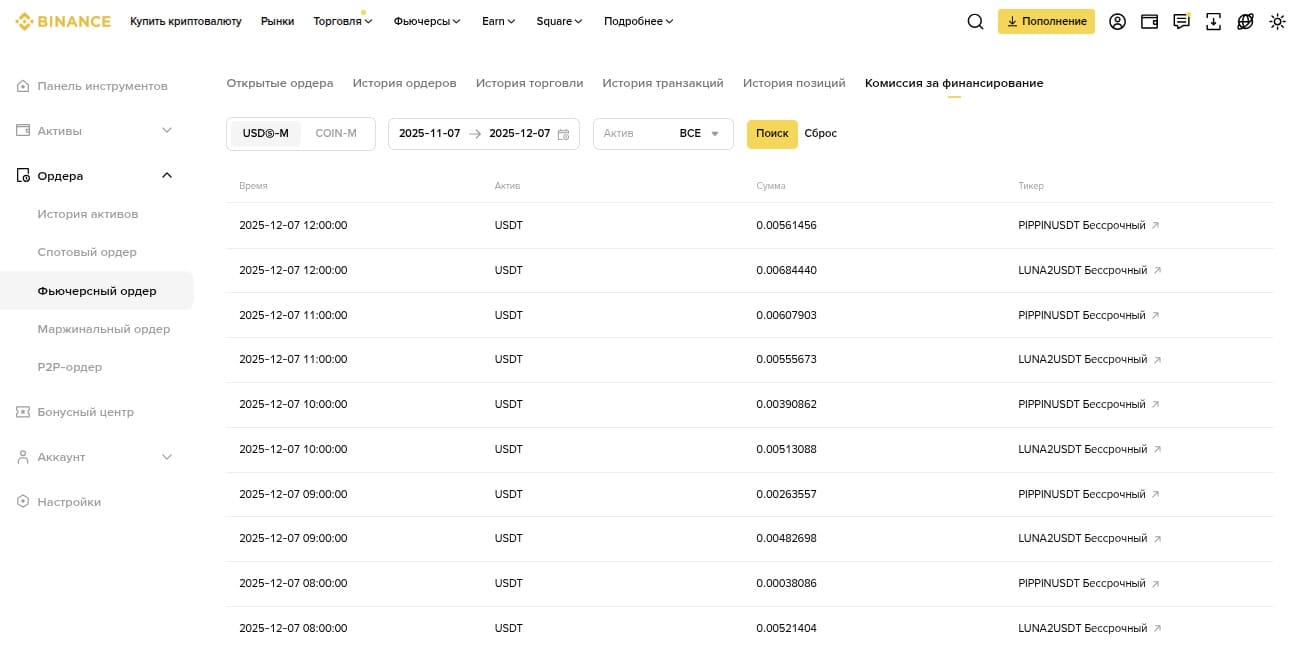The width and height of the screenshot is (1304, 648).
Task: Open external link icon for LUNA2USDT 09:00:00 row
Action: (1158, 539)
